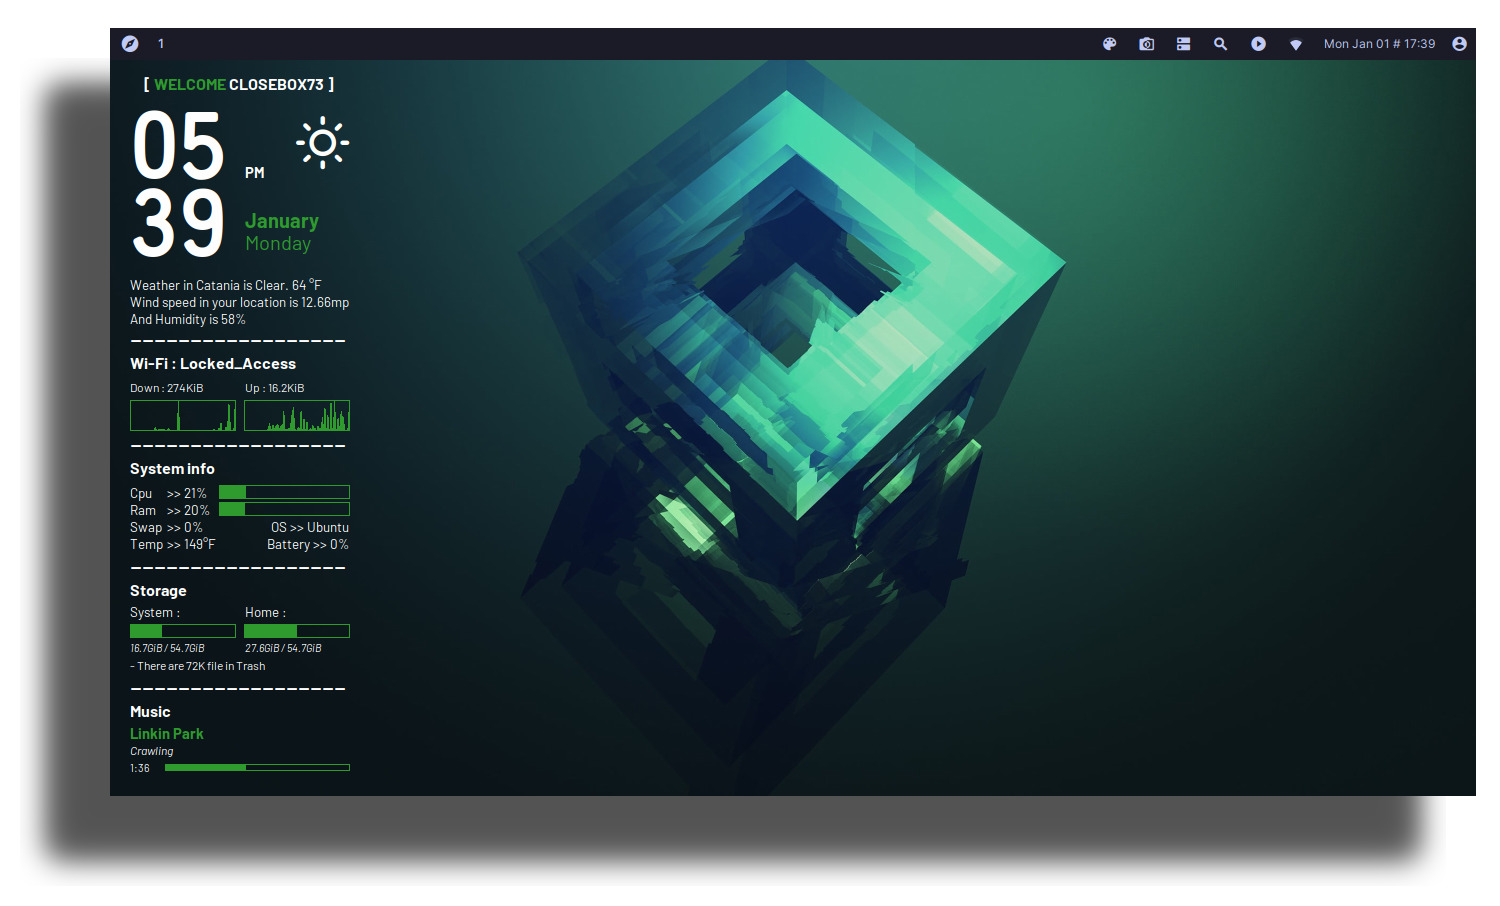Viewport: 1500px width, 906px height.
Task: Click the 'Ram >> 20%' value
Action: 170,510
